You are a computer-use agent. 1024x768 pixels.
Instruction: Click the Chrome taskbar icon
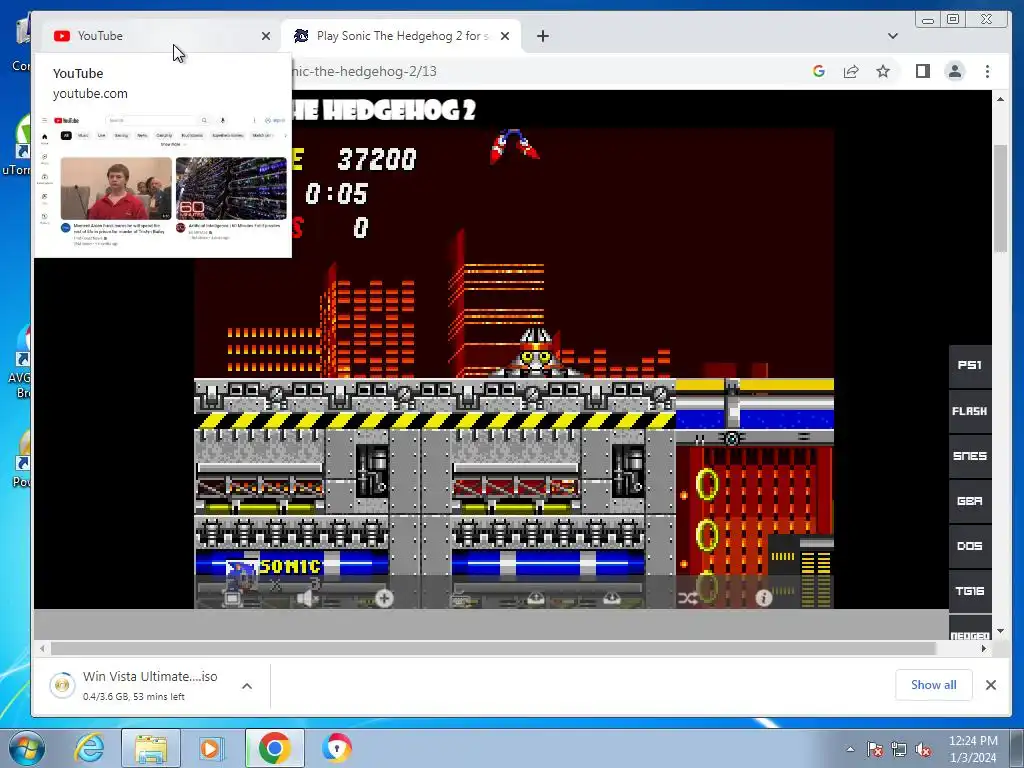coord(274,748)
